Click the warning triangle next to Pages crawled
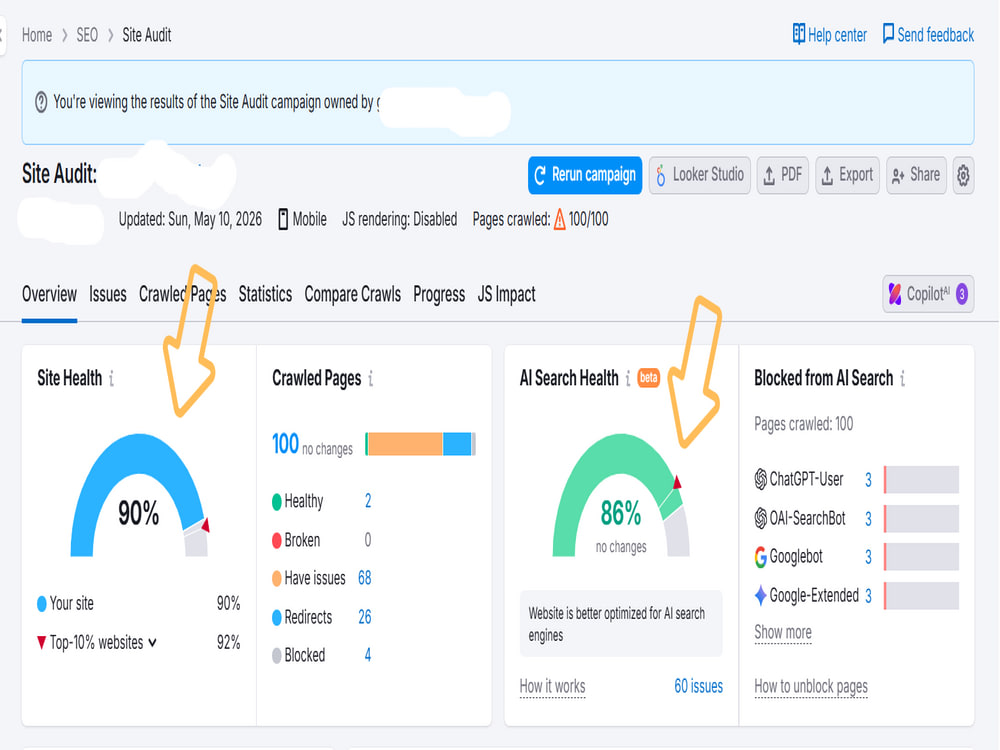 (x=559, y=219)
